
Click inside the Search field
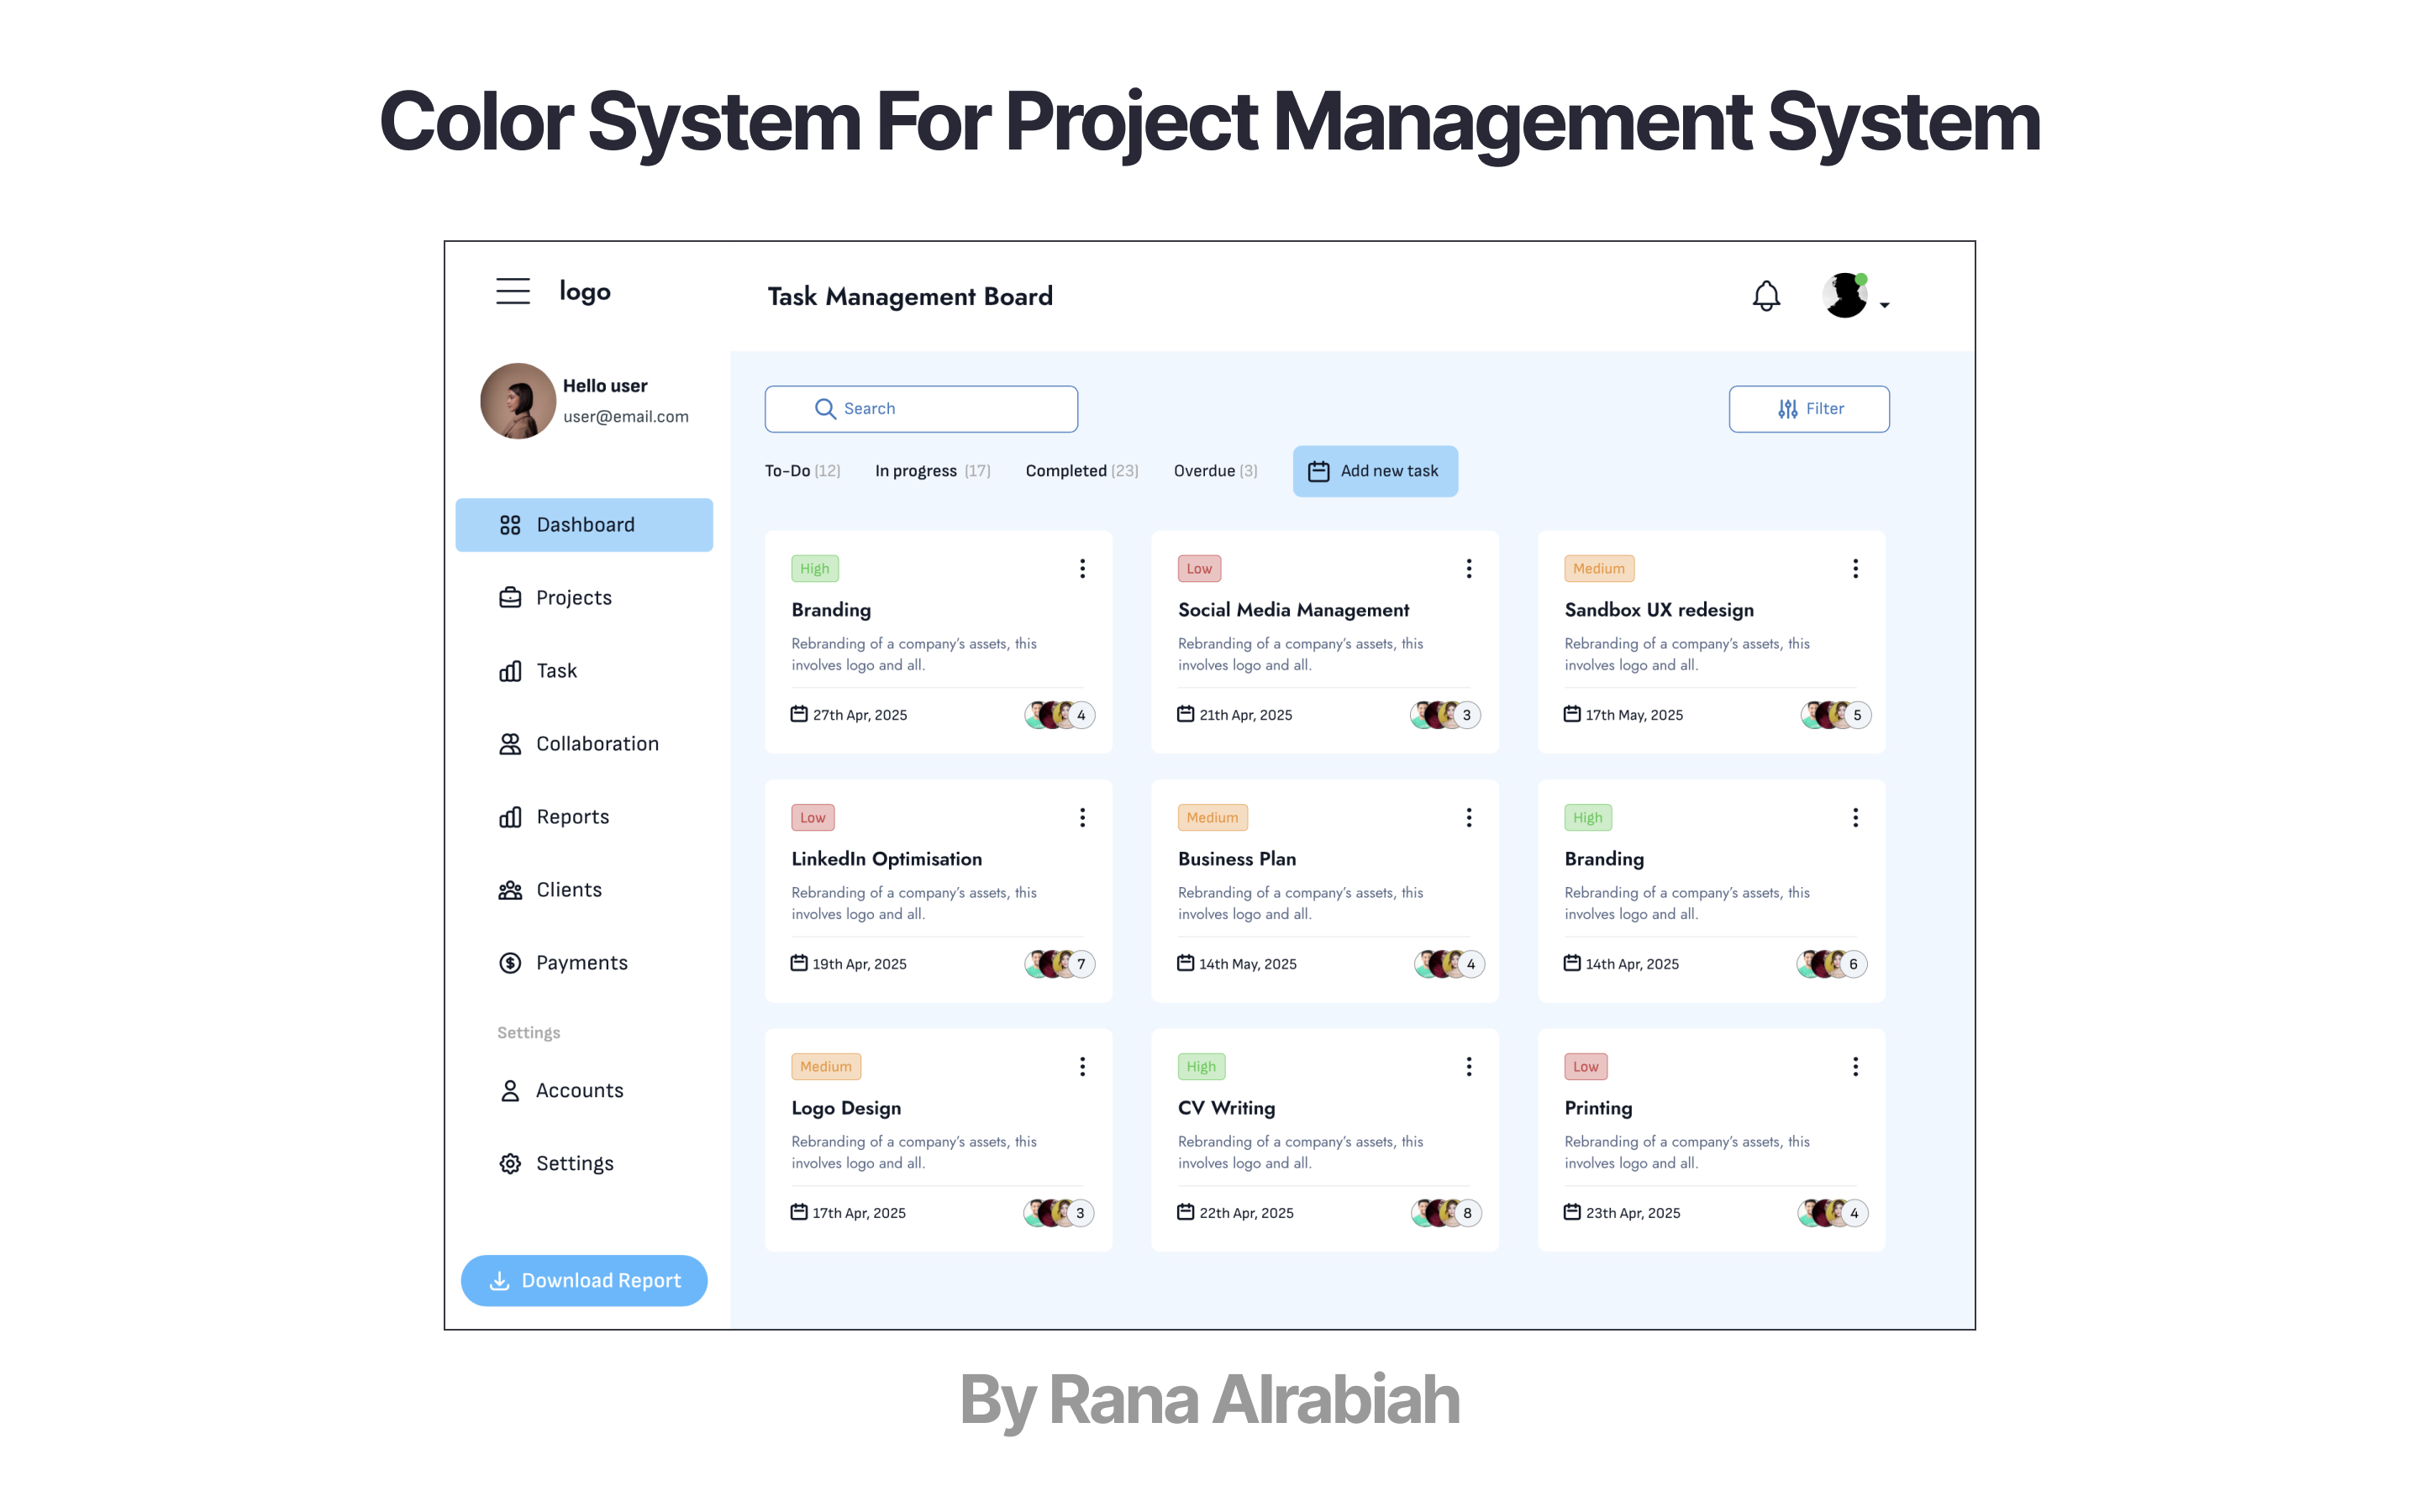coord(920,408)
